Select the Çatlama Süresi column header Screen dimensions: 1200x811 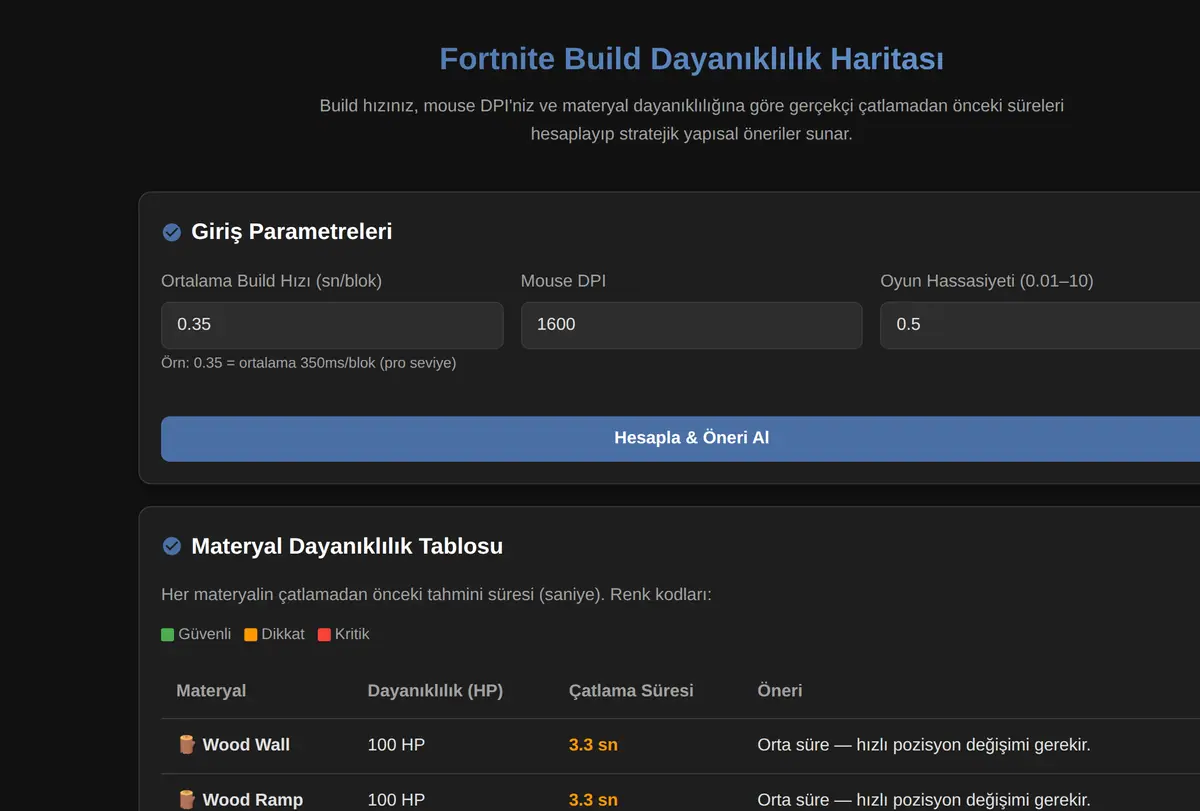[x=631, y=690]
